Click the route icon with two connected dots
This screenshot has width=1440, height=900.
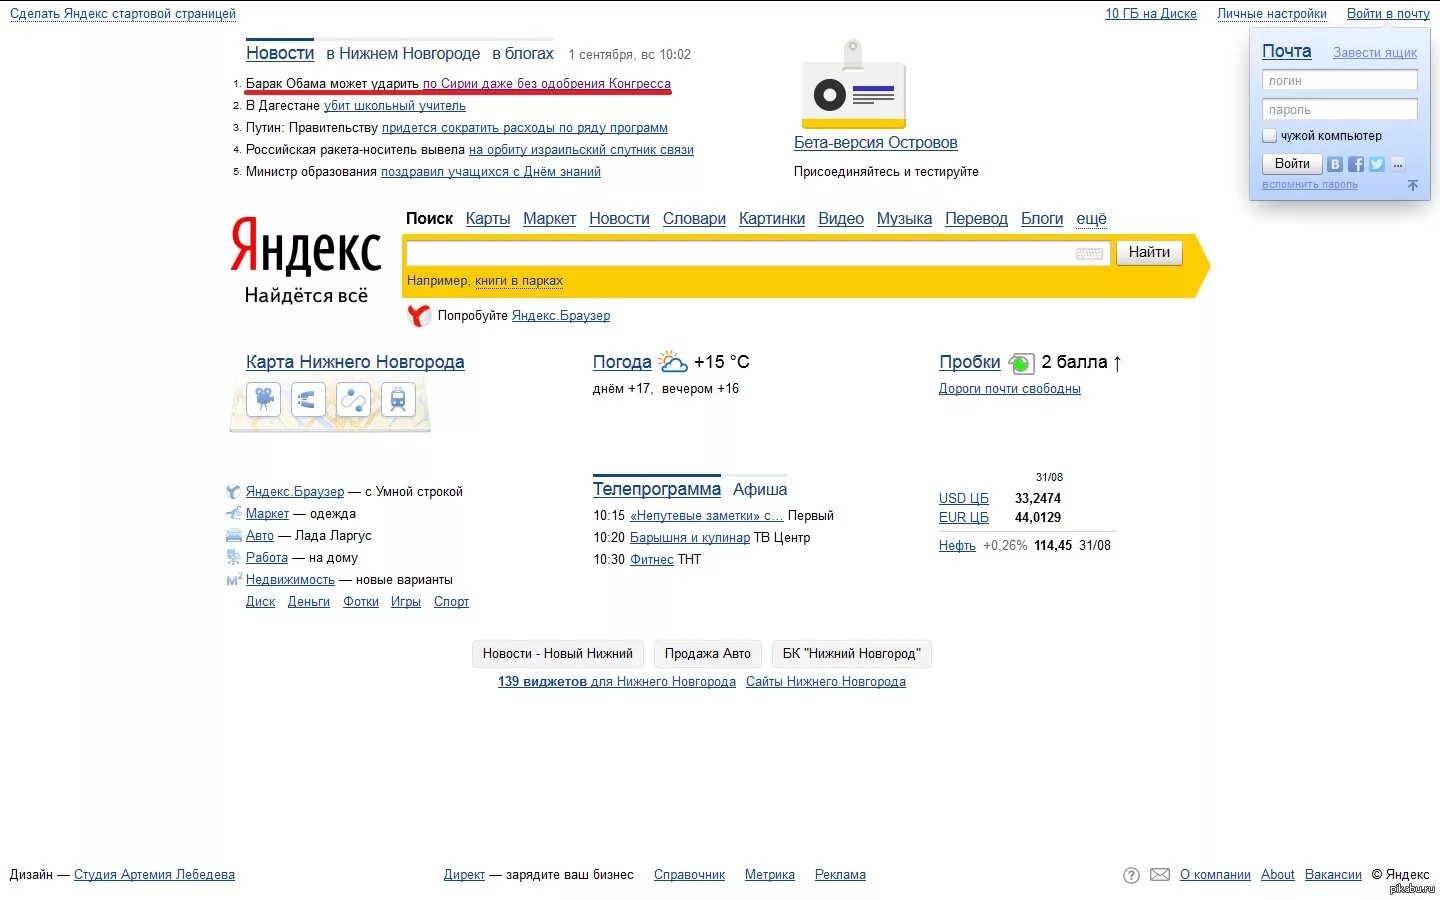click(x=353, y=400)
